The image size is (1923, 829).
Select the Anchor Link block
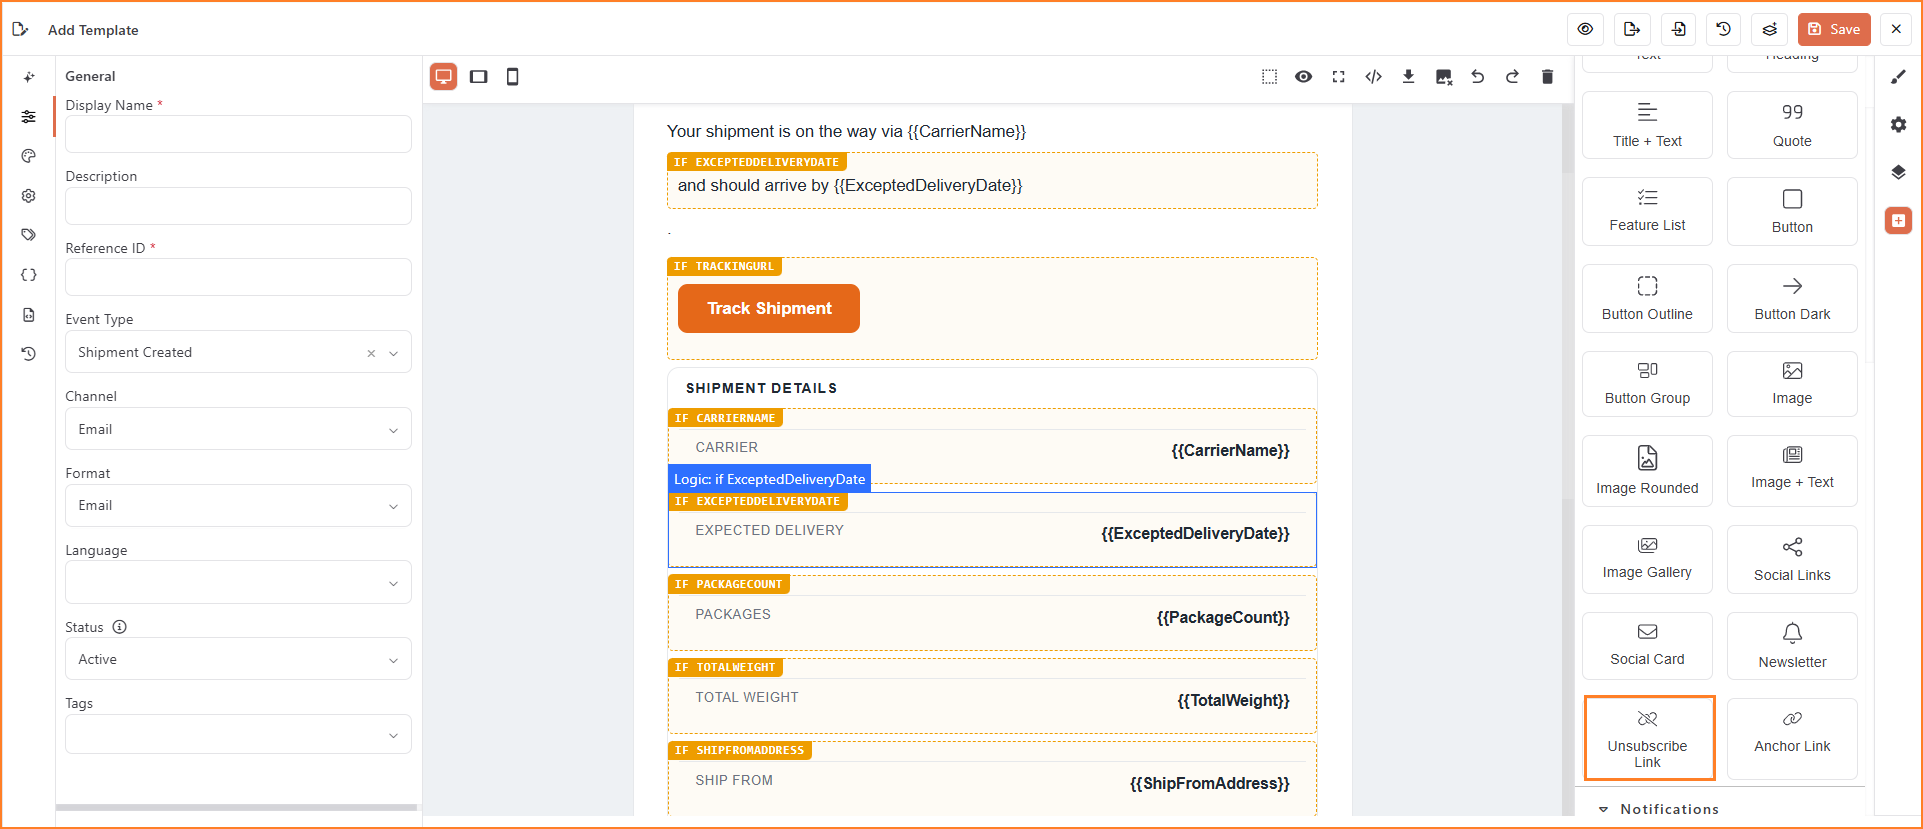click(1792, 738)
